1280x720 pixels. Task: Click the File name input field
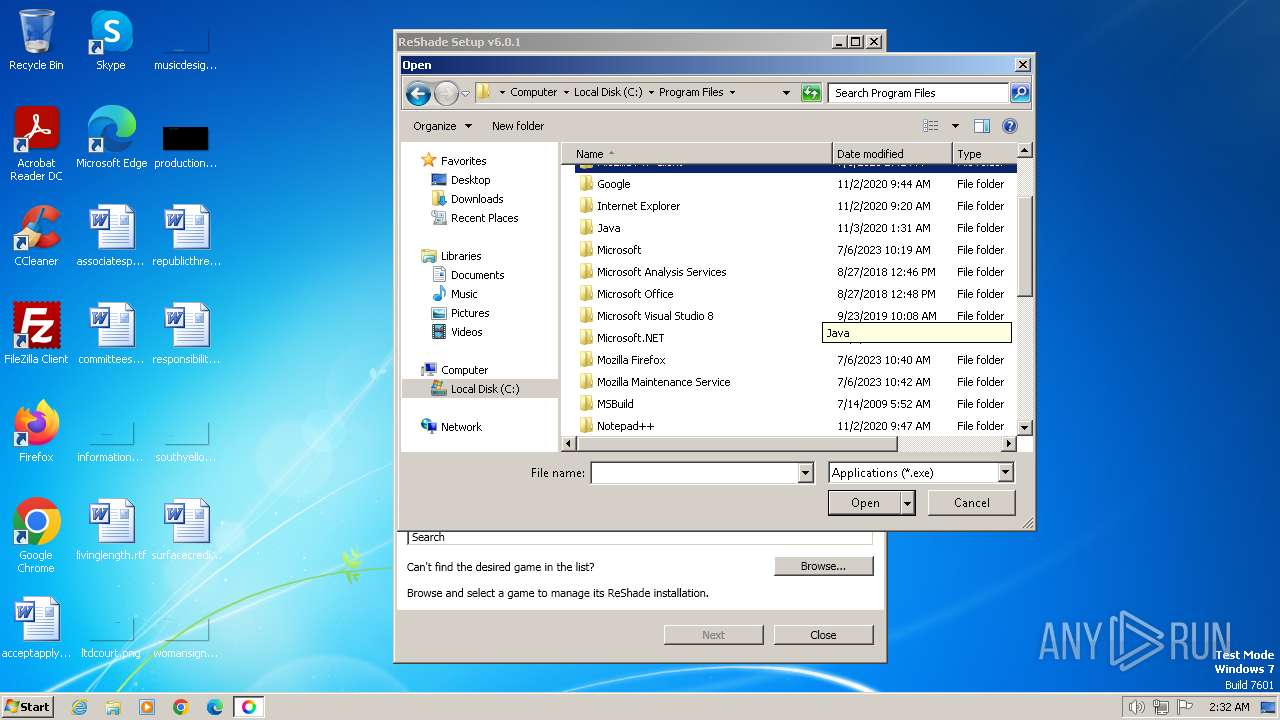tap(695, 473)
